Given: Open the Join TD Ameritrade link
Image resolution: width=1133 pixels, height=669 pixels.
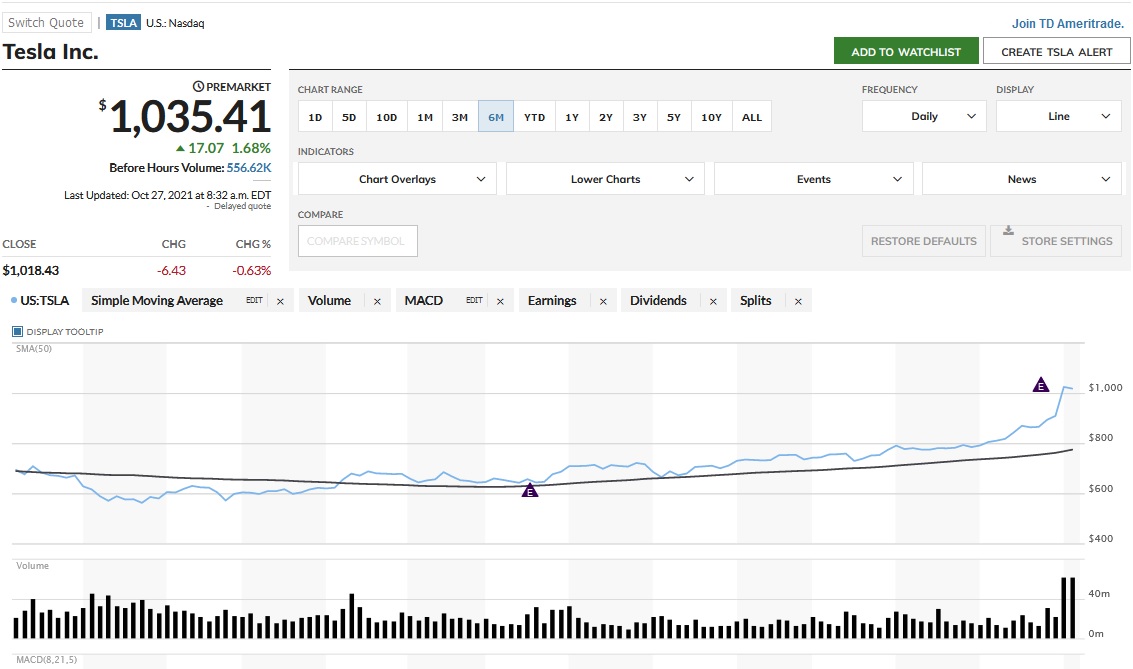Looking at the screenshot, I should coord(1068,23).
